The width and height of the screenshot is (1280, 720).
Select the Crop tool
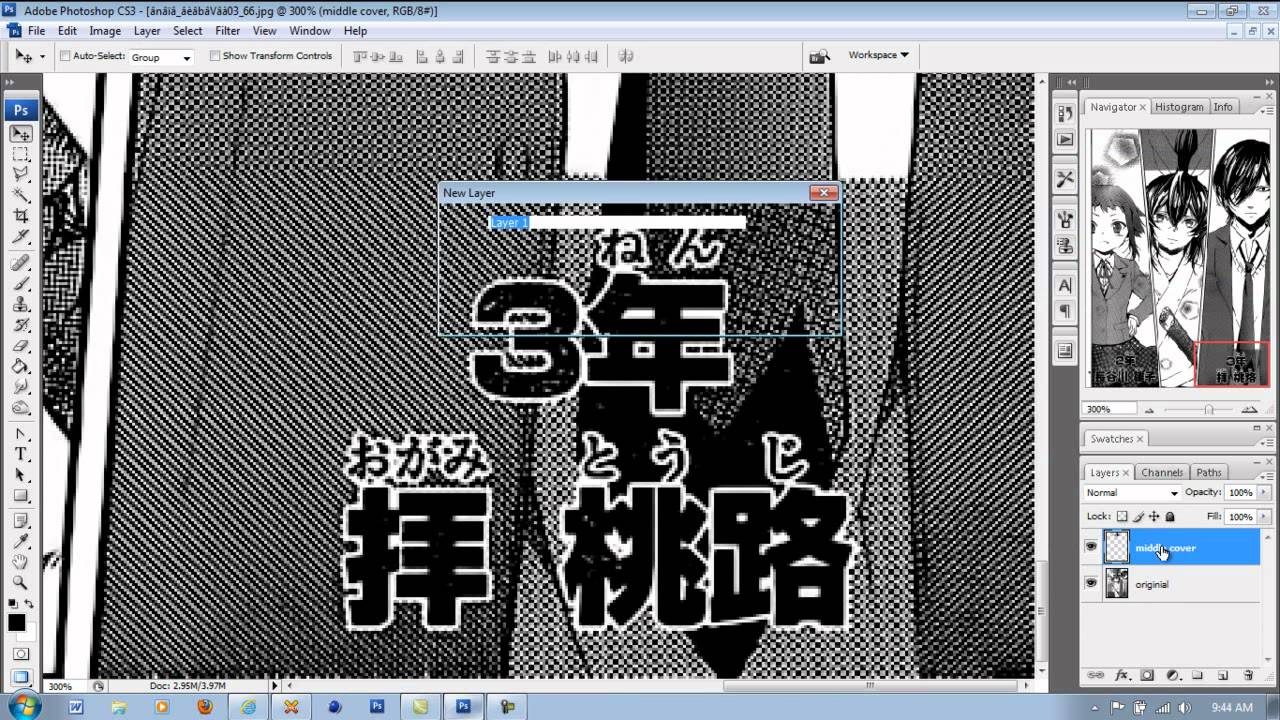(20, 215)
